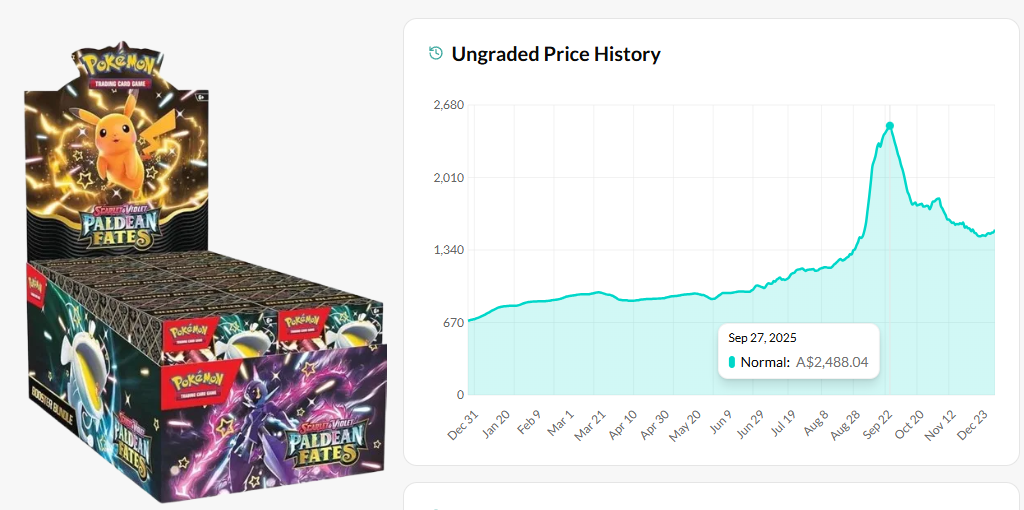Click the 6+ age badge on the box
Viewport: 1024px width, 510px height.
pyautogui.click(x=202, y=95)
